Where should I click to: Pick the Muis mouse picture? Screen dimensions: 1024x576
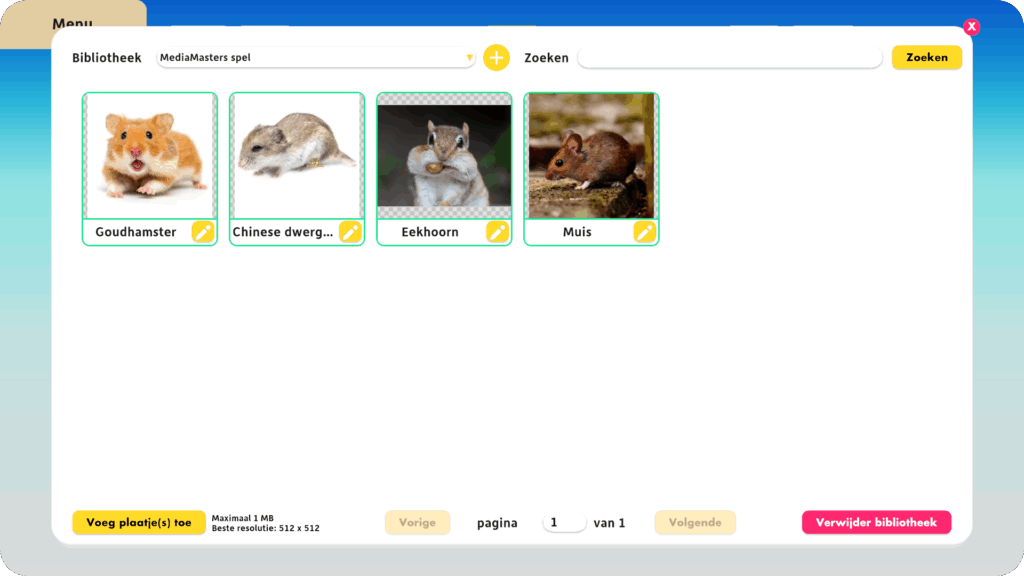(x=591, y=156)
